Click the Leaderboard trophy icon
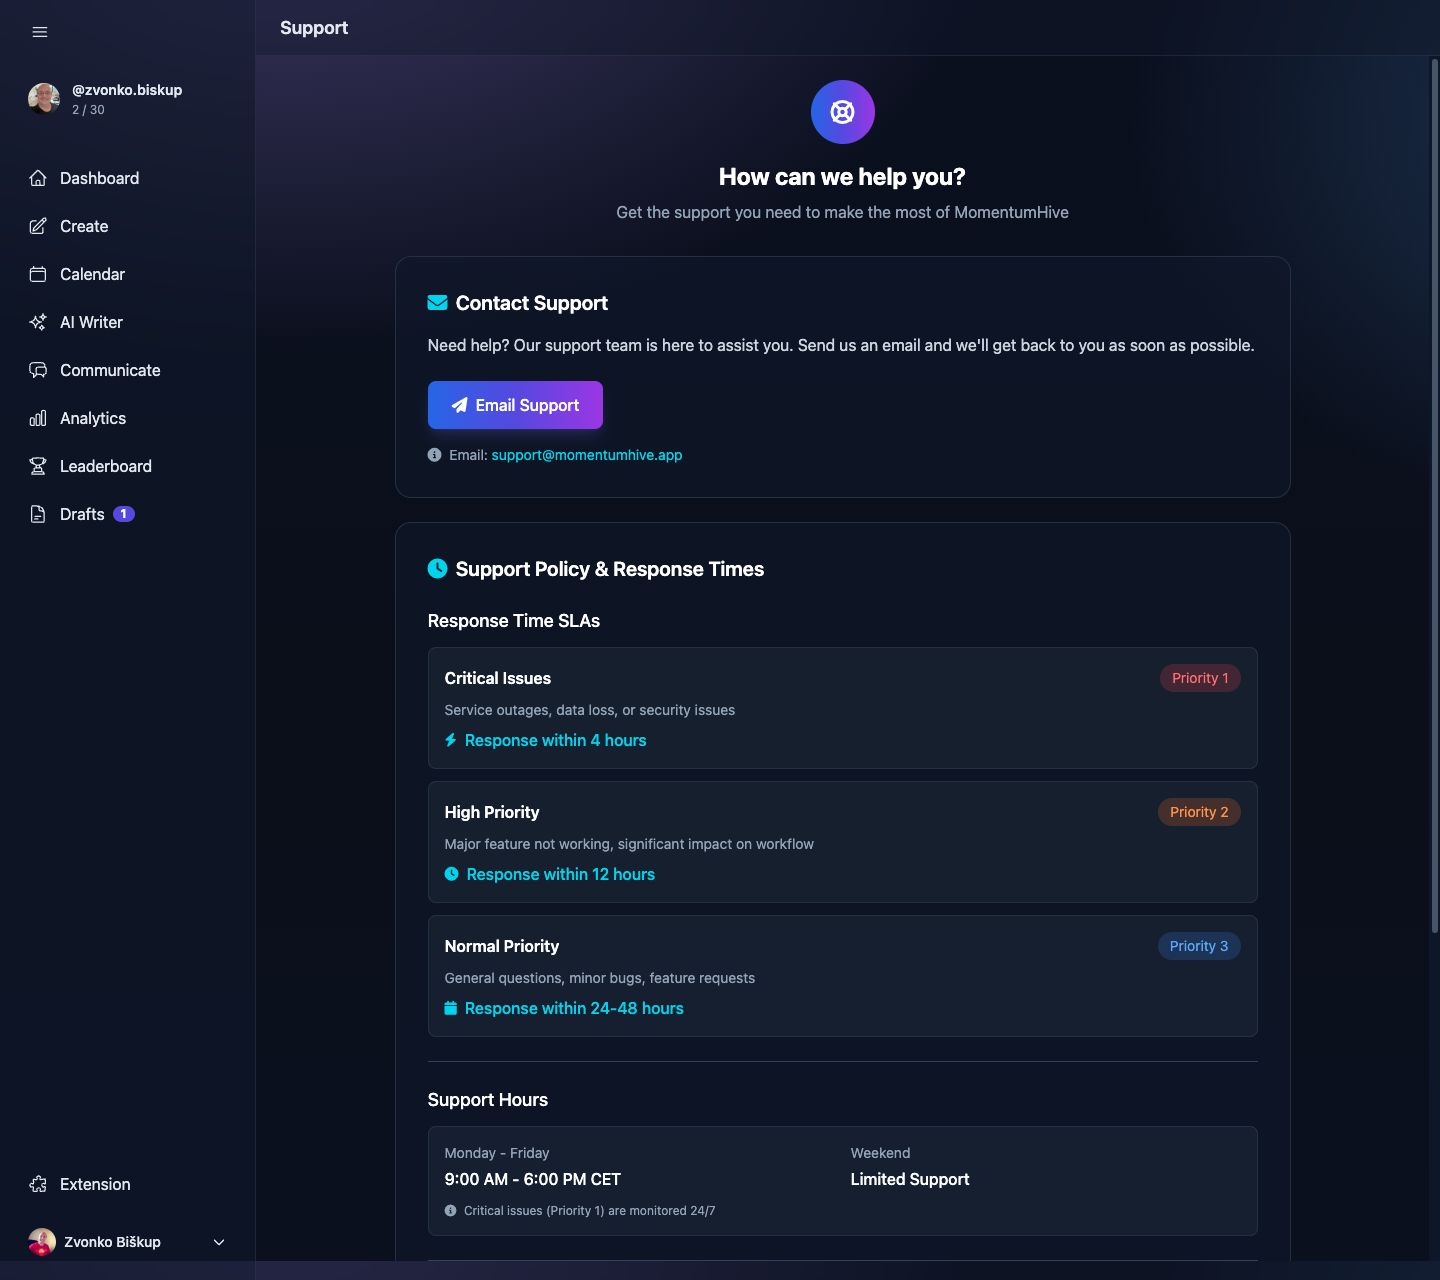 point(38,466)
